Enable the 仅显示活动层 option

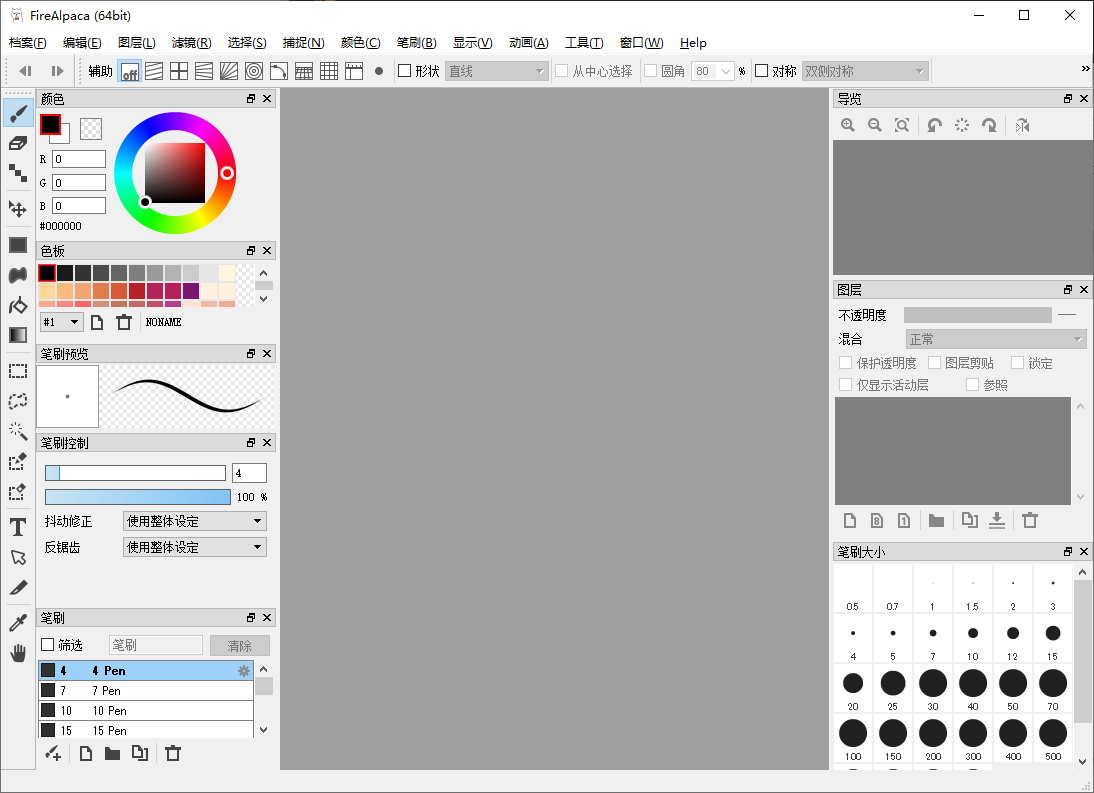[845, 384]
